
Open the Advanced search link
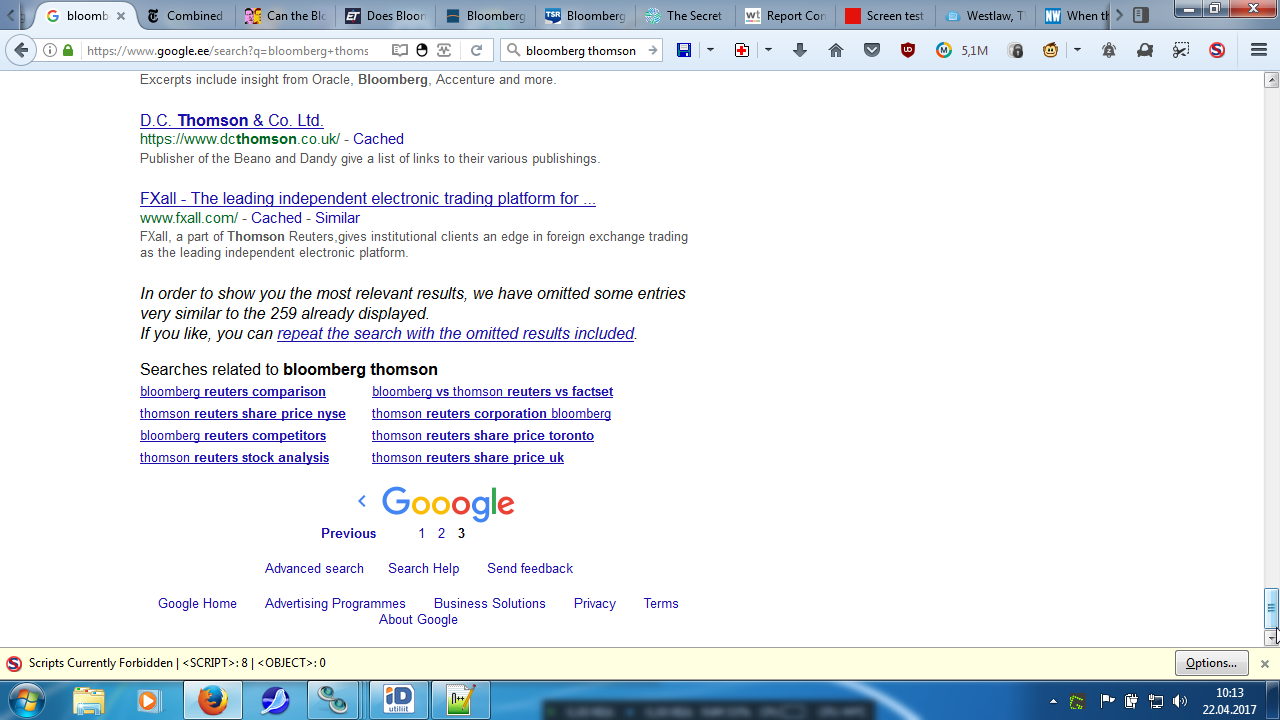(x=314, y=568)
